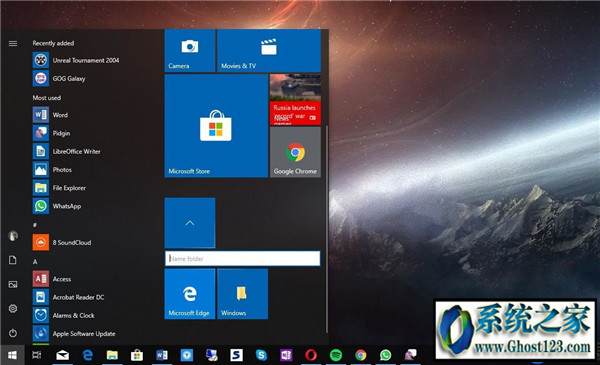Open Power options in Start sidebar

[x=13, y=333]
